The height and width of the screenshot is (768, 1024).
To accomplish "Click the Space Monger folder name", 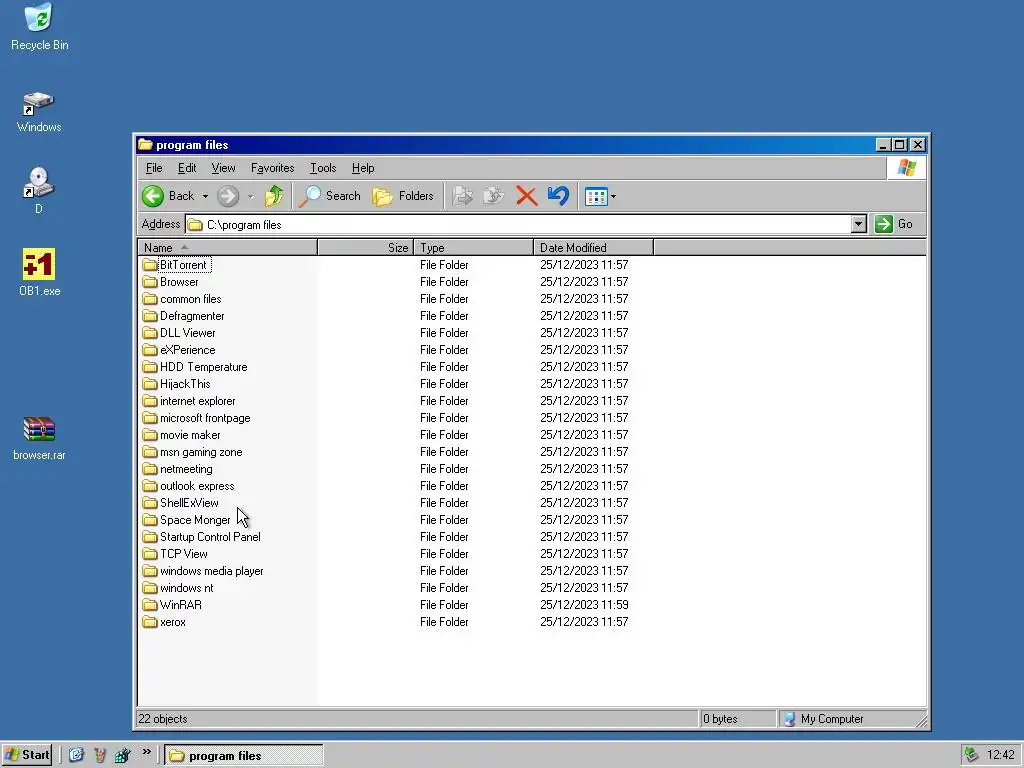I will click(x=195, y=520).
